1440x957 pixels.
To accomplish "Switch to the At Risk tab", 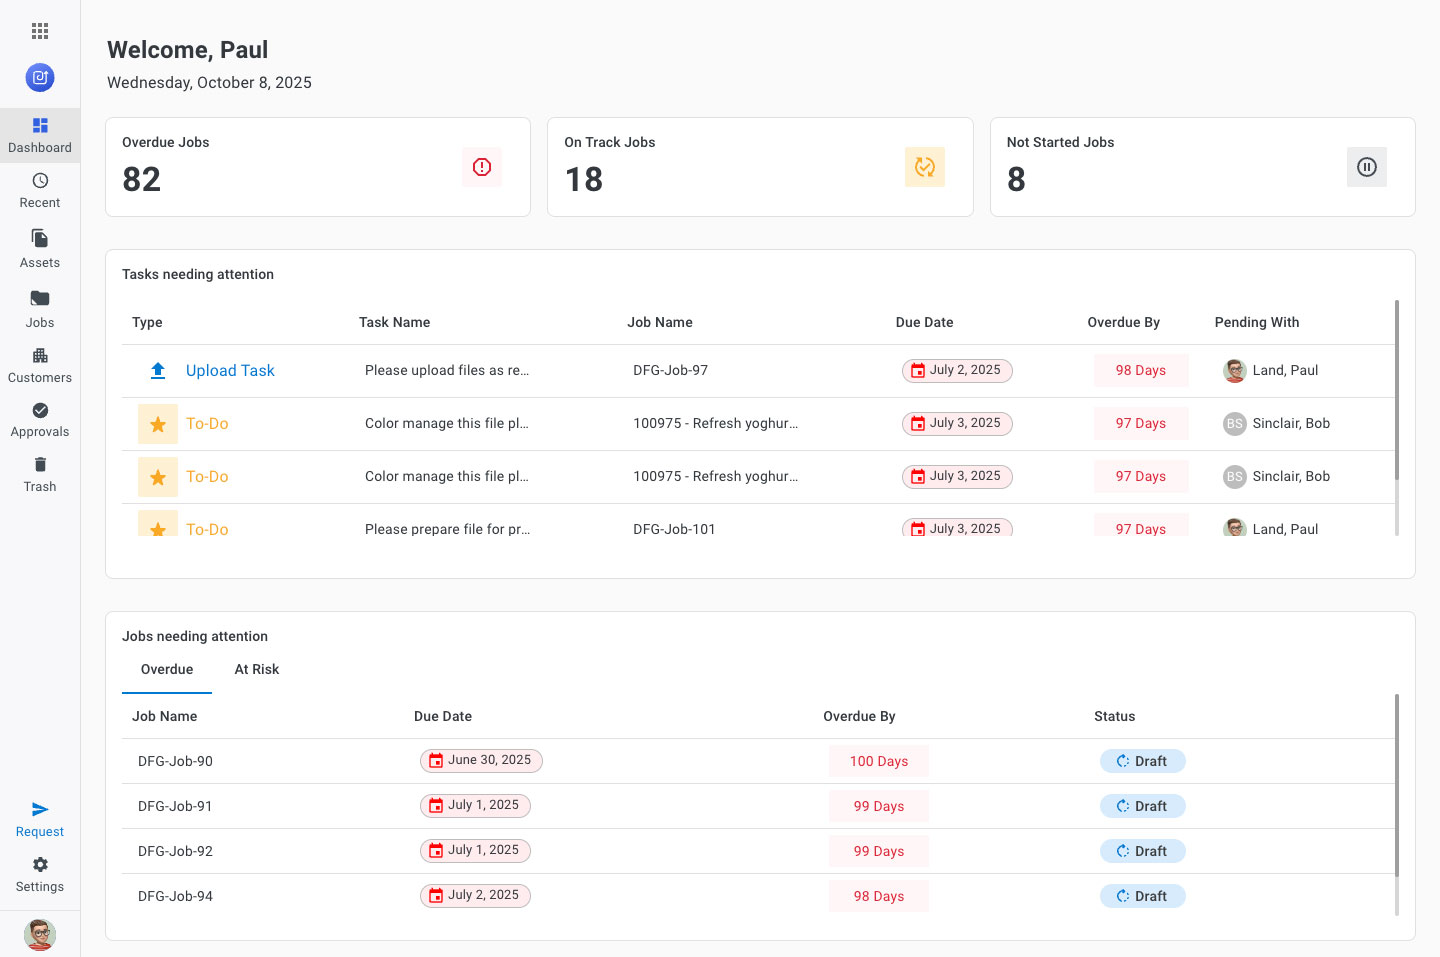I will coord(257,670).
